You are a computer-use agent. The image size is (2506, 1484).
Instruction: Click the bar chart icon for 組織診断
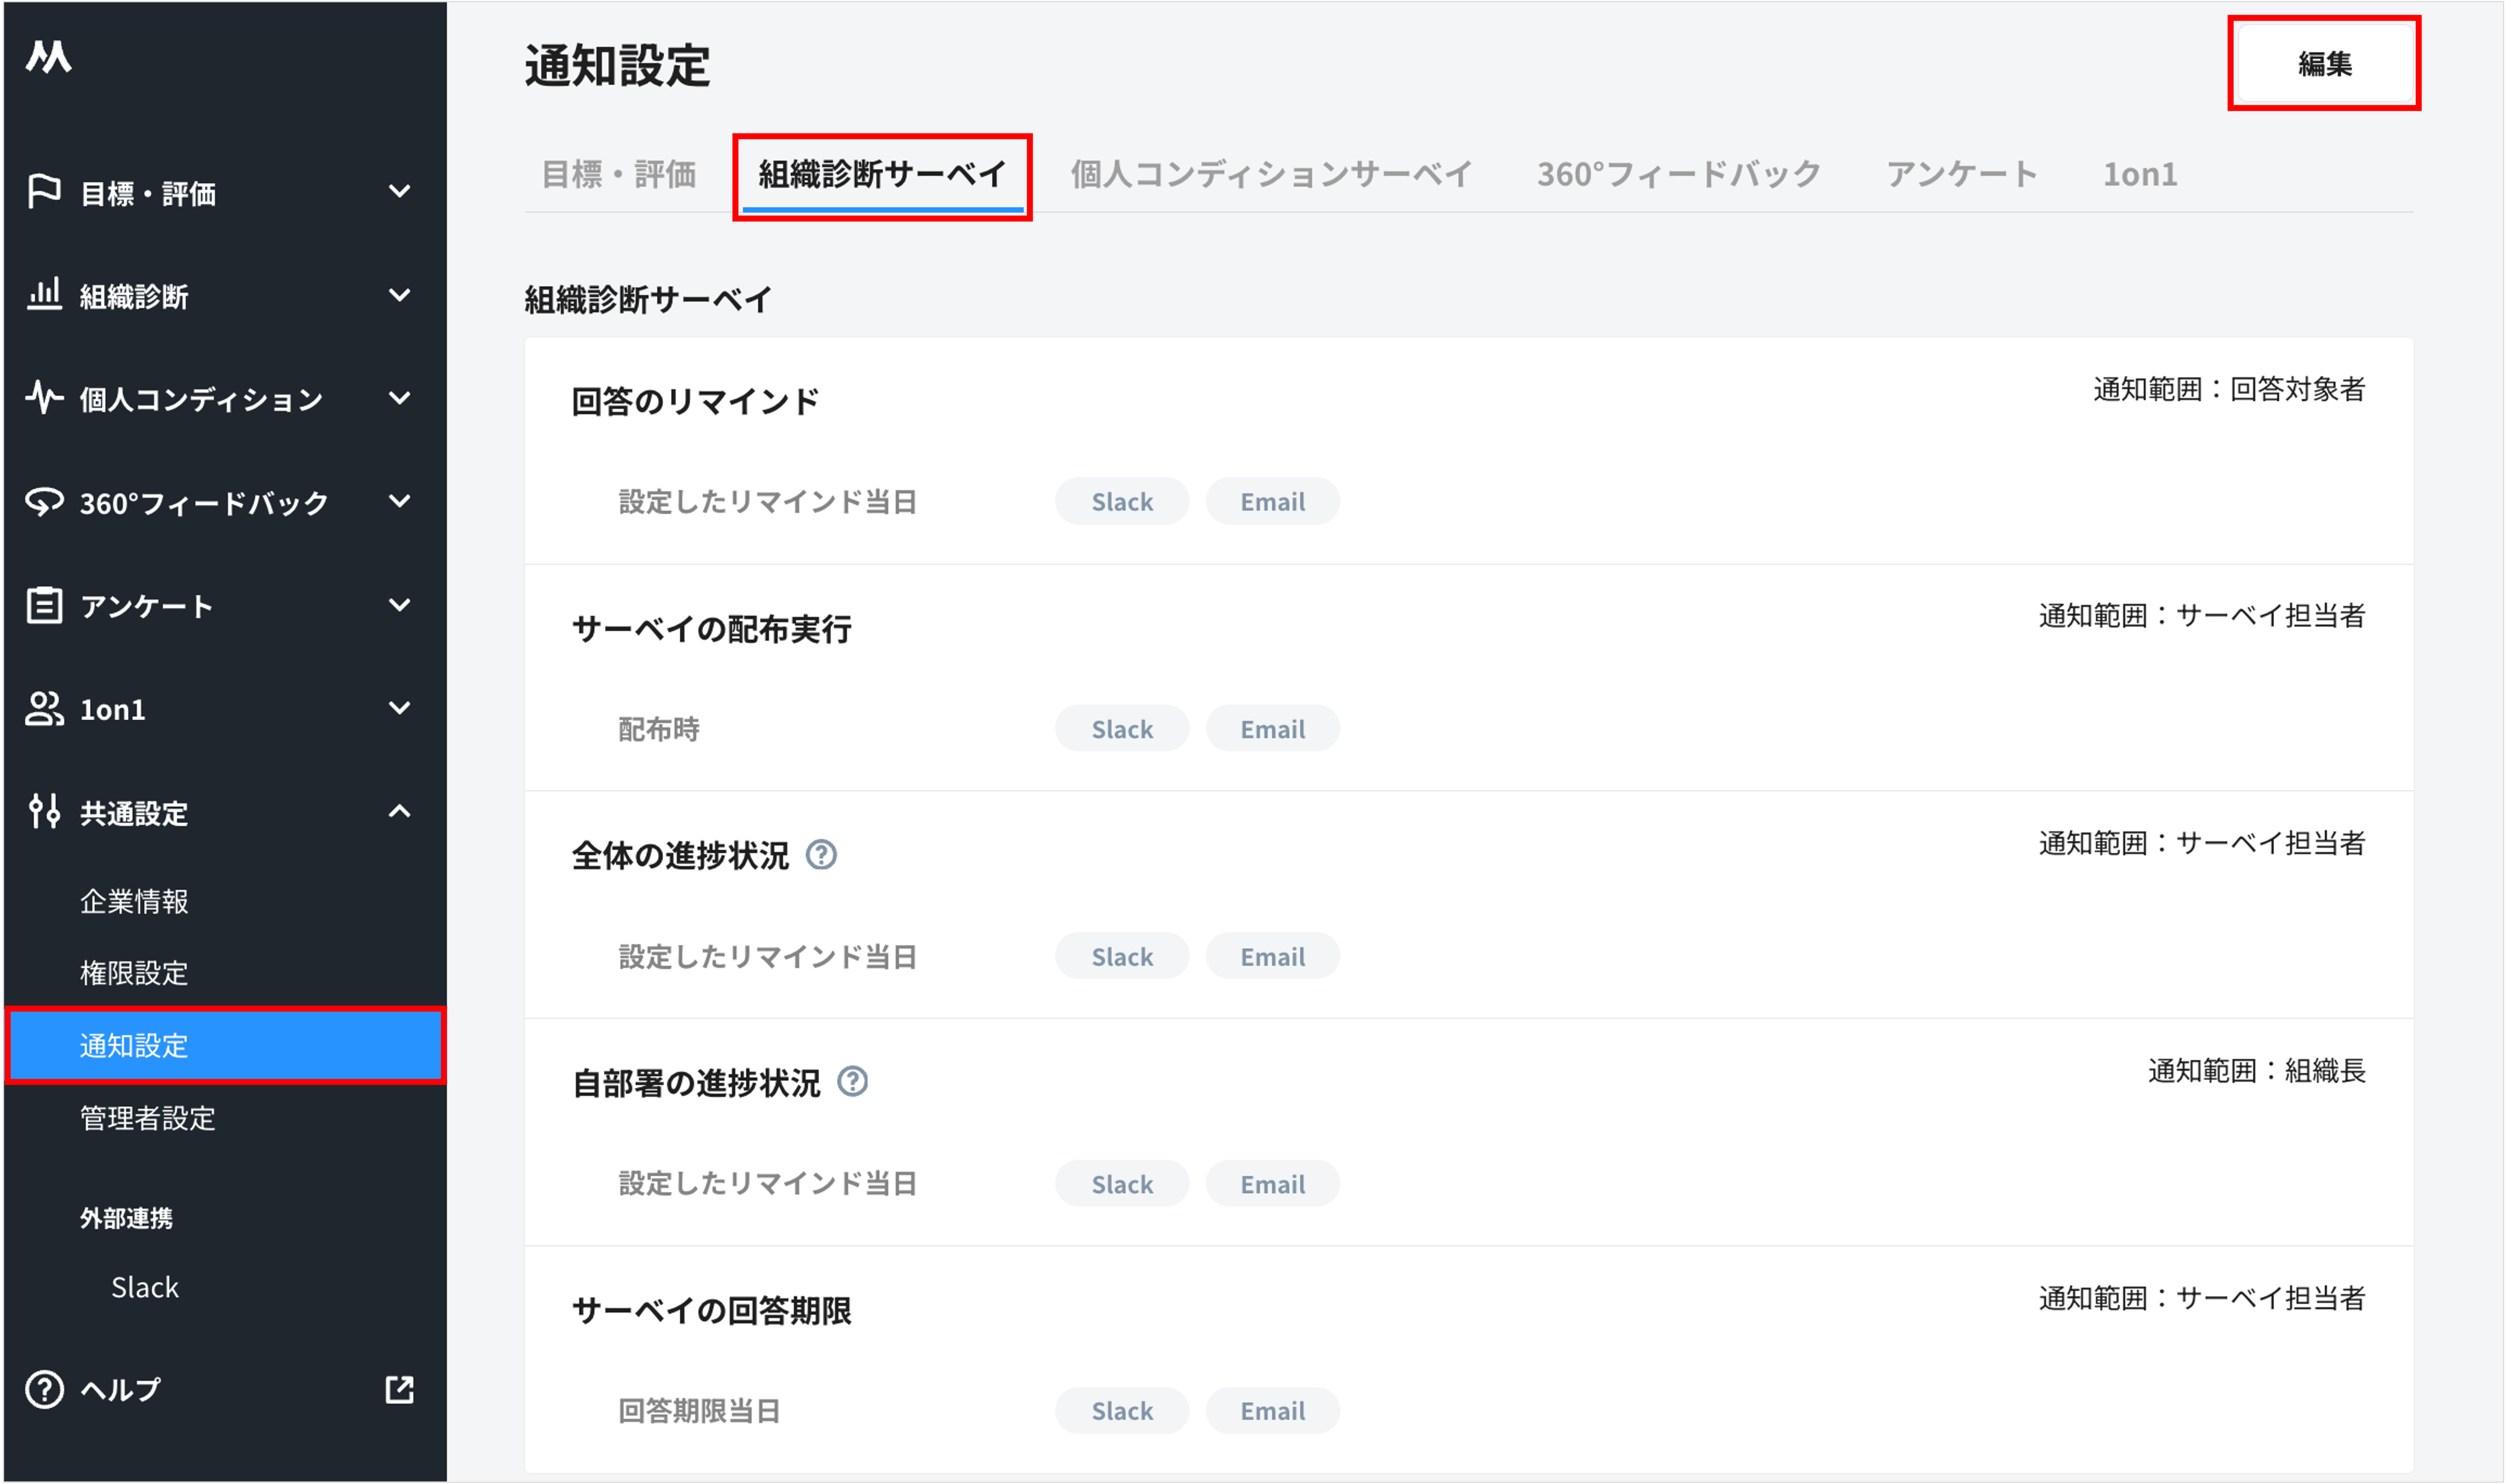point(44,295)
